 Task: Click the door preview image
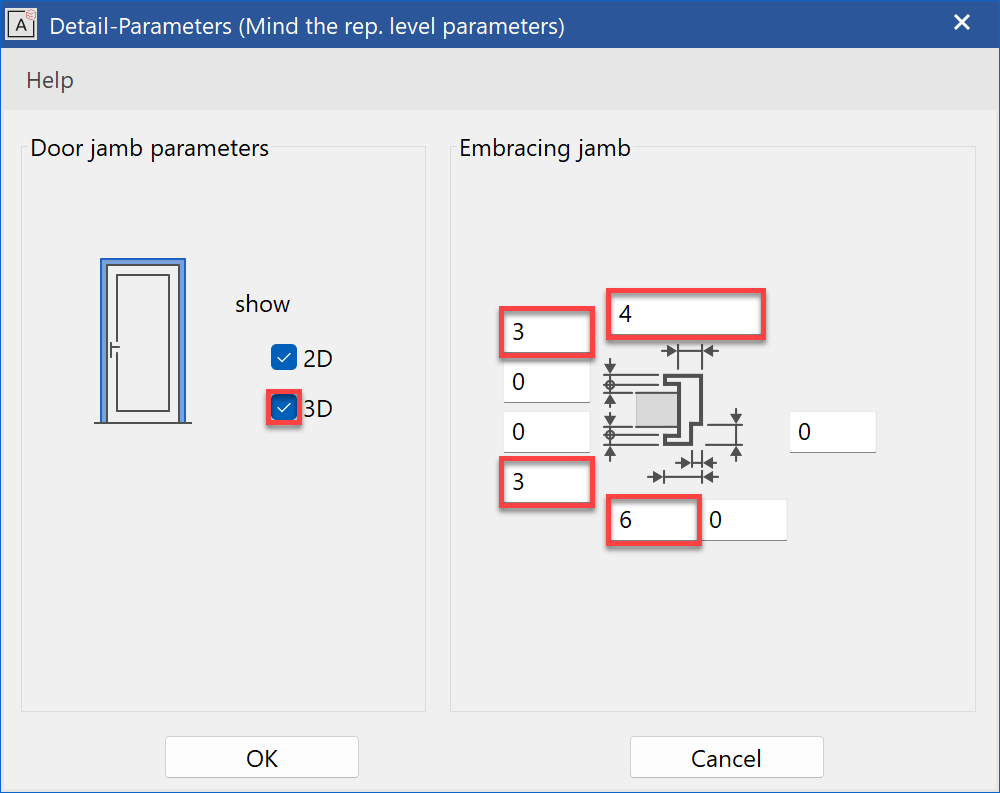click(x=143, y=340)
